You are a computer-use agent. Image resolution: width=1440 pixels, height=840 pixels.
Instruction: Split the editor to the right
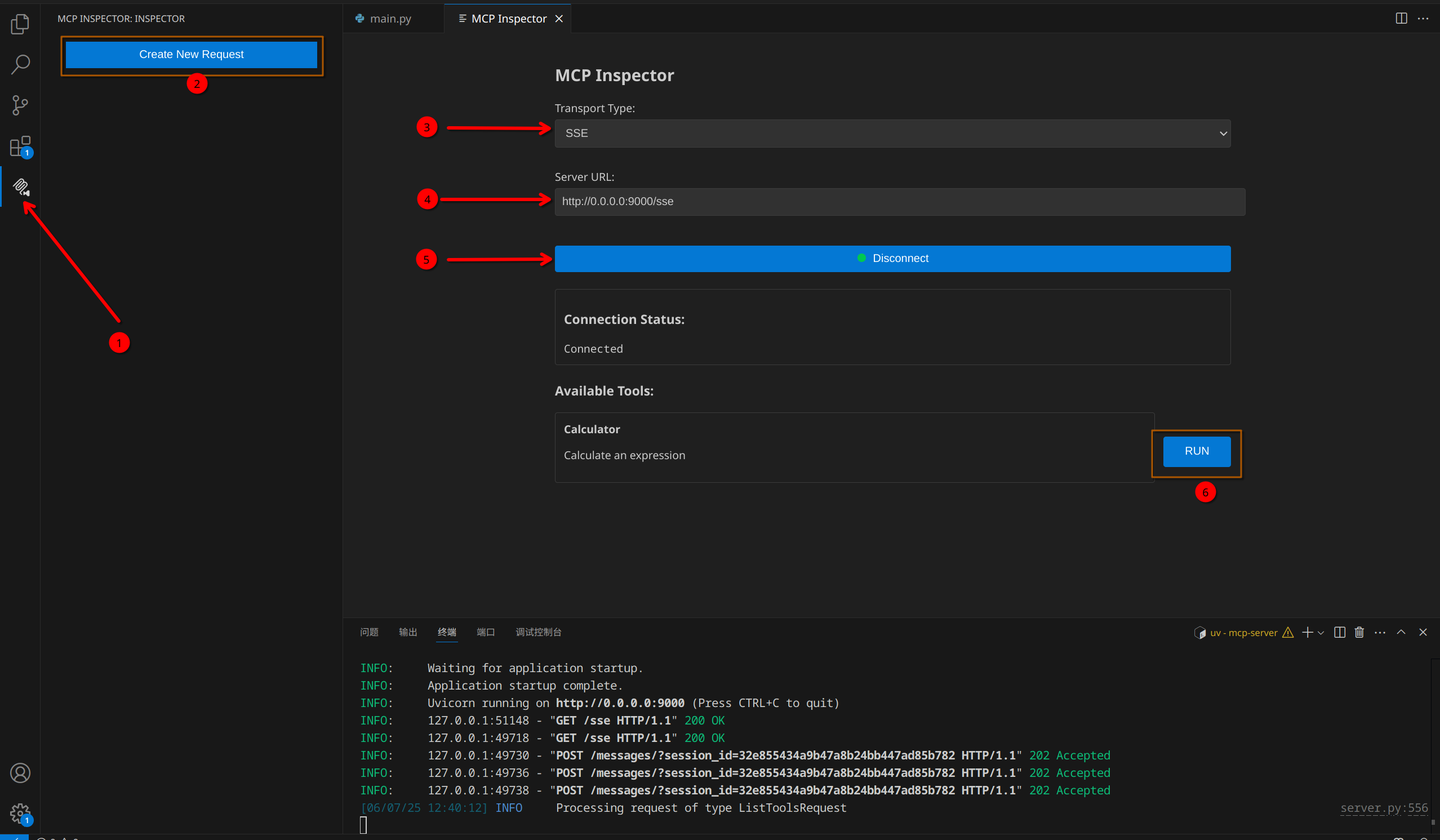click(x=1401, y=18)
